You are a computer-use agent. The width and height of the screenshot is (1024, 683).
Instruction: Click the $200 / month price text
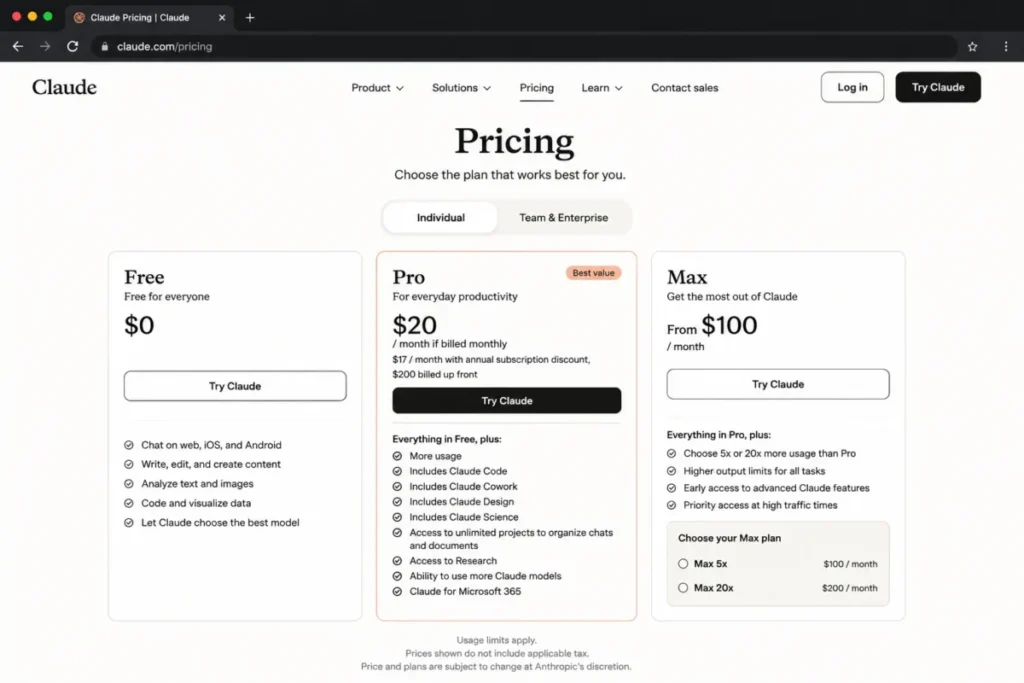point(850,588)
